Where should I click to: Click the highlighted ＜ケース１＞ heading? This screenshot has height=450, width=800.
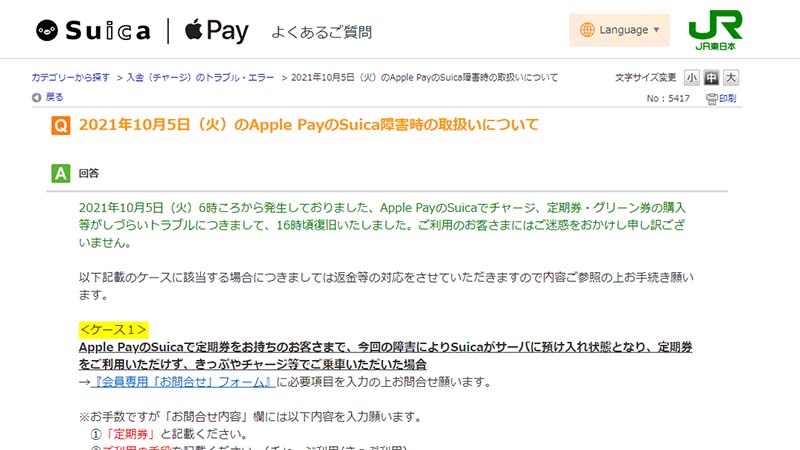(114, 330)
